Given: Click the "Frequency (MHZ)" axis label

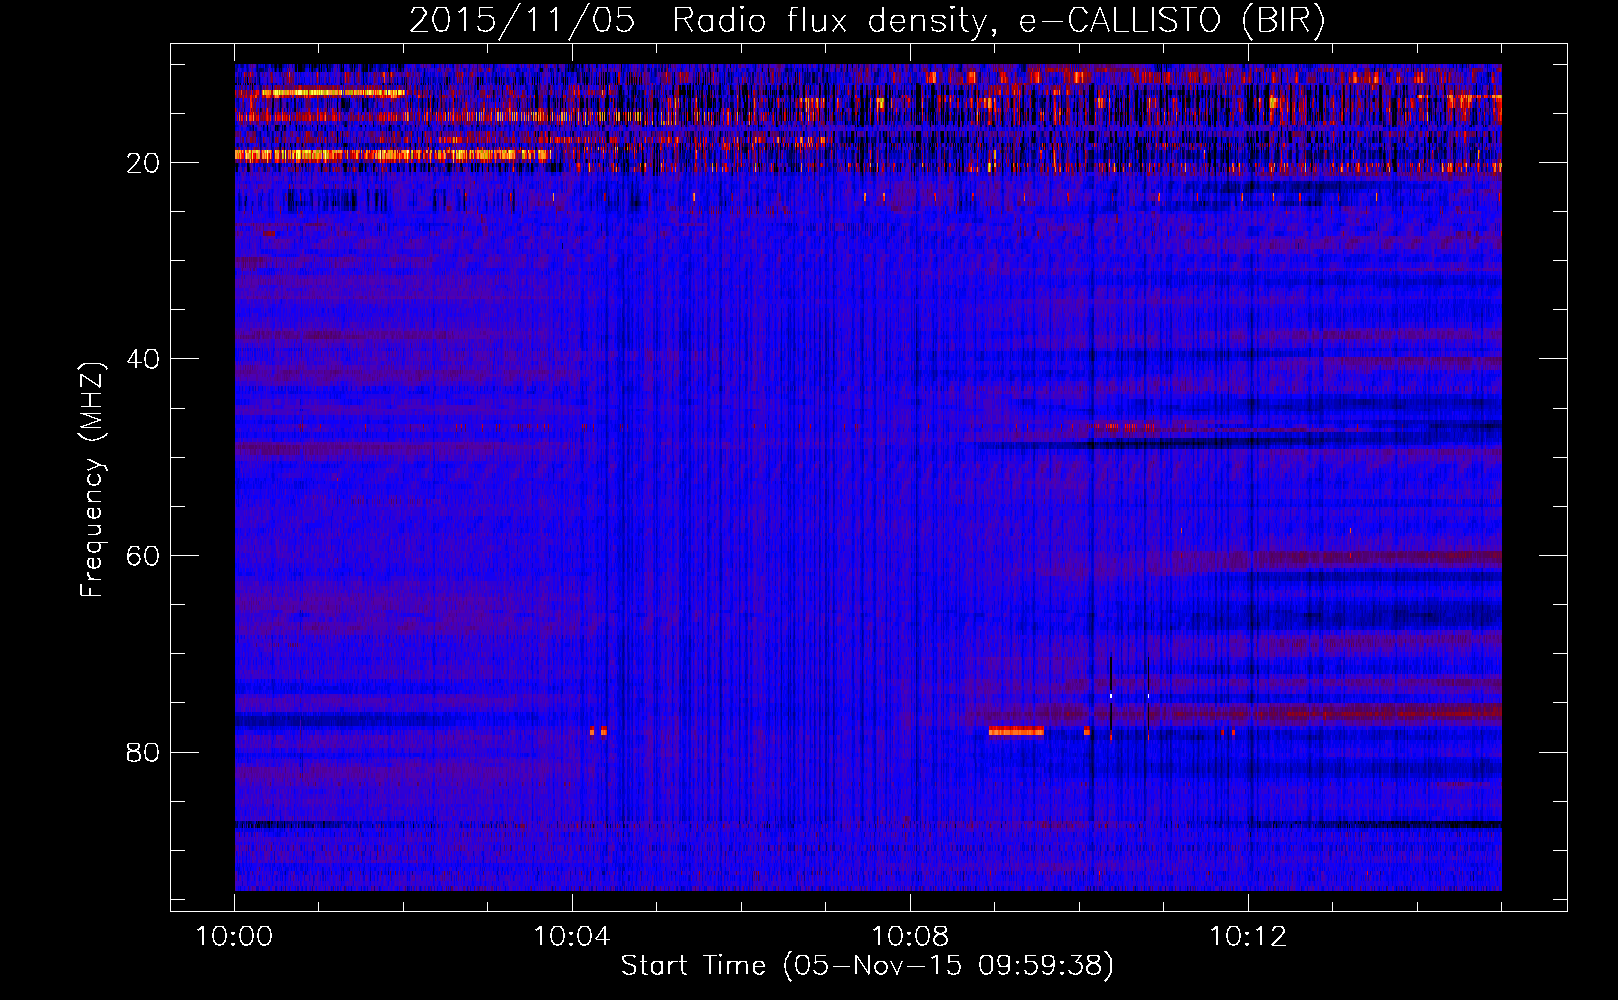Looking at the screenshot, I should [x=92, y=480].
